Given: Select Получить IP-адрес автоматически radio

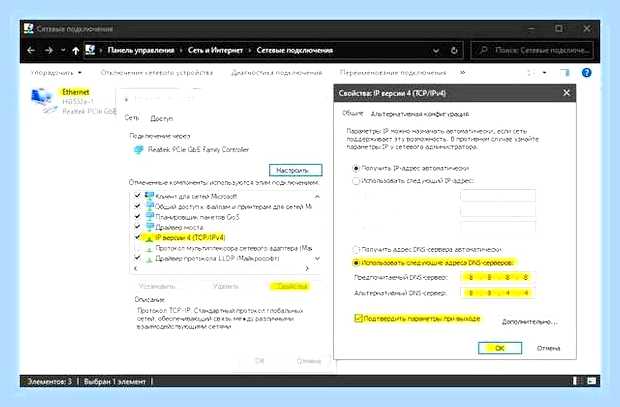Looking at the screenshot, I should pos(356,168).
